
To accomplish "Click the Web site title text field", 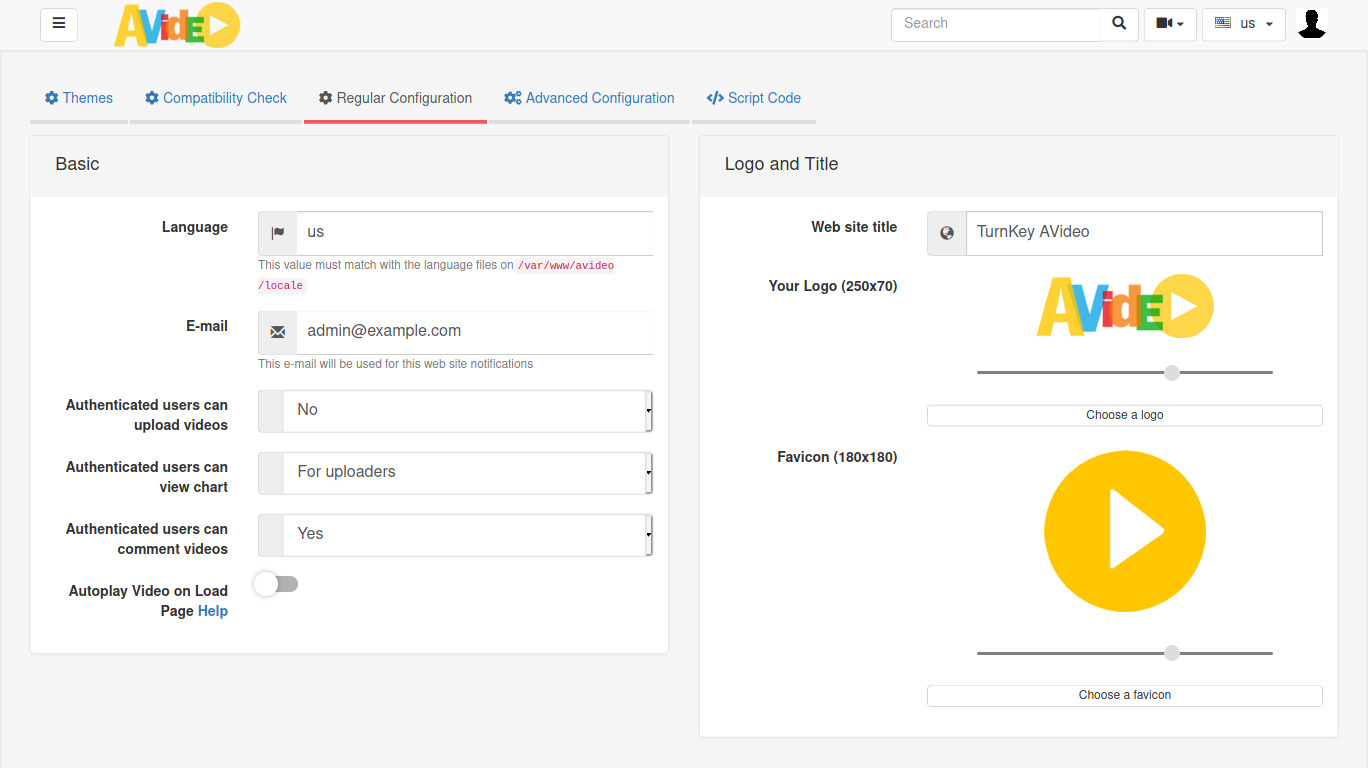I will (1143, 233).
